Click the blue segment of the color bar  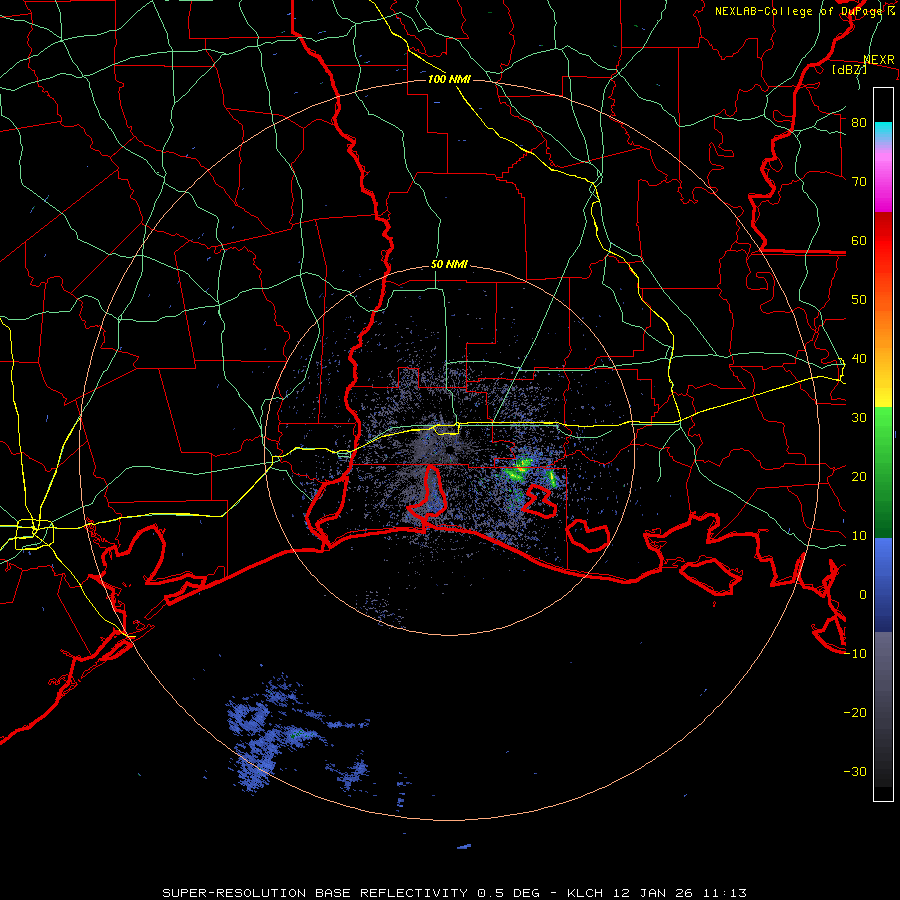pos(883,584)
